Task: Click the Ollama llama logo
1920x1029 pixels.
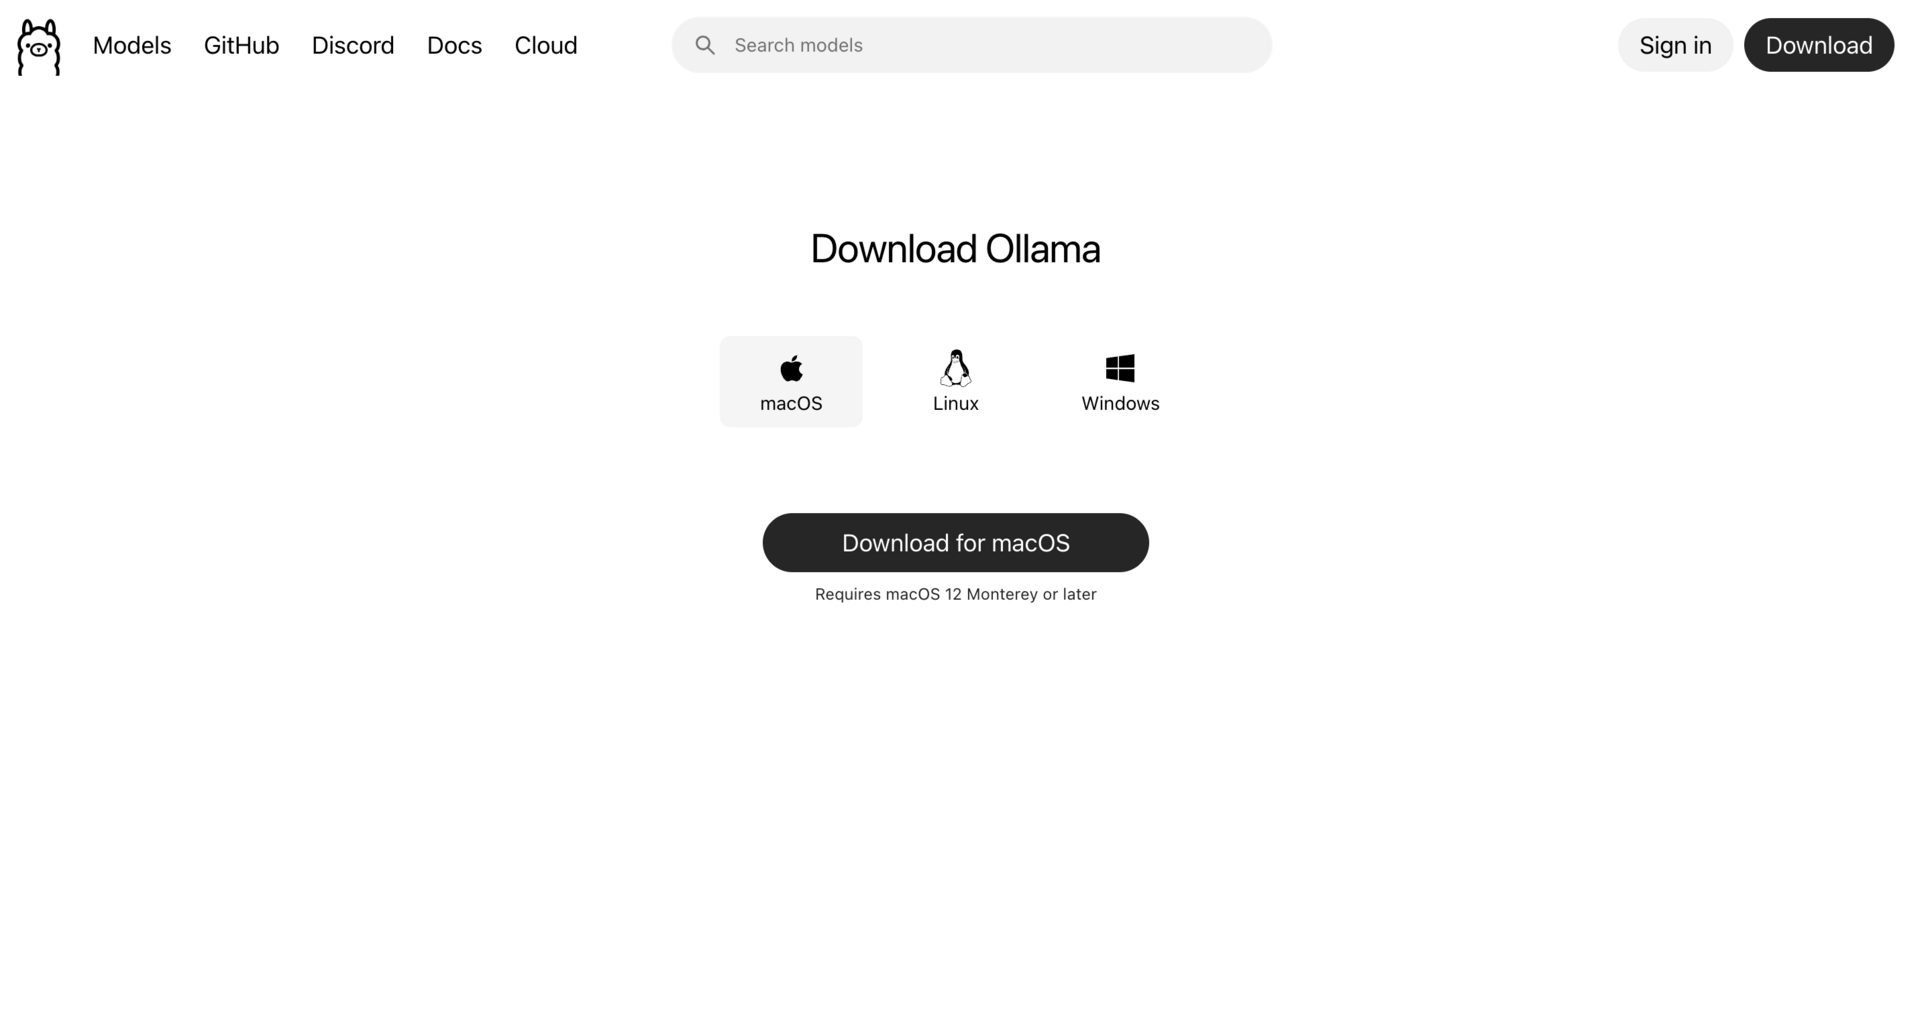Action: (39, 47)
